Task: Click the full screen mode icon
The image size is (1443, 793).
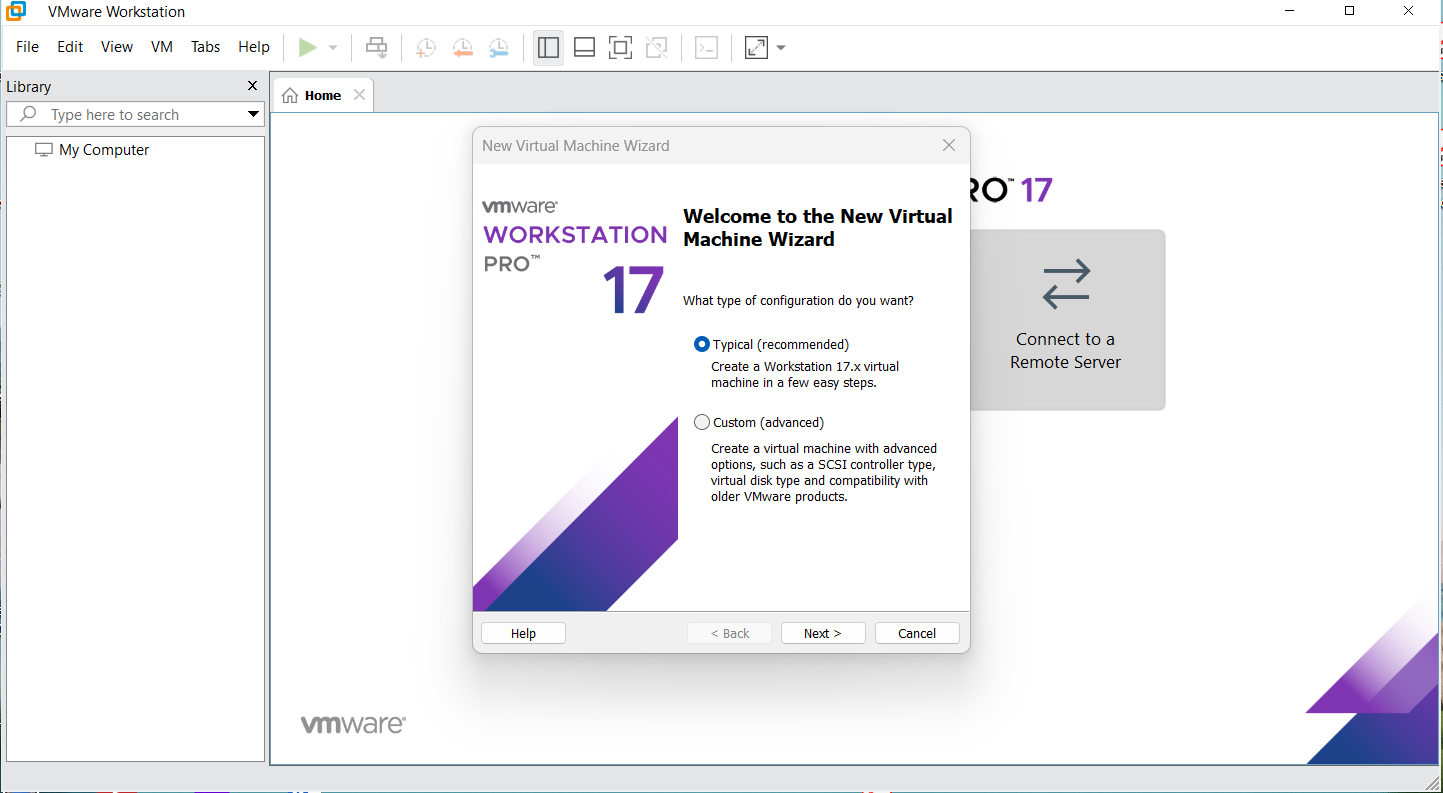Action: point(620,47)
